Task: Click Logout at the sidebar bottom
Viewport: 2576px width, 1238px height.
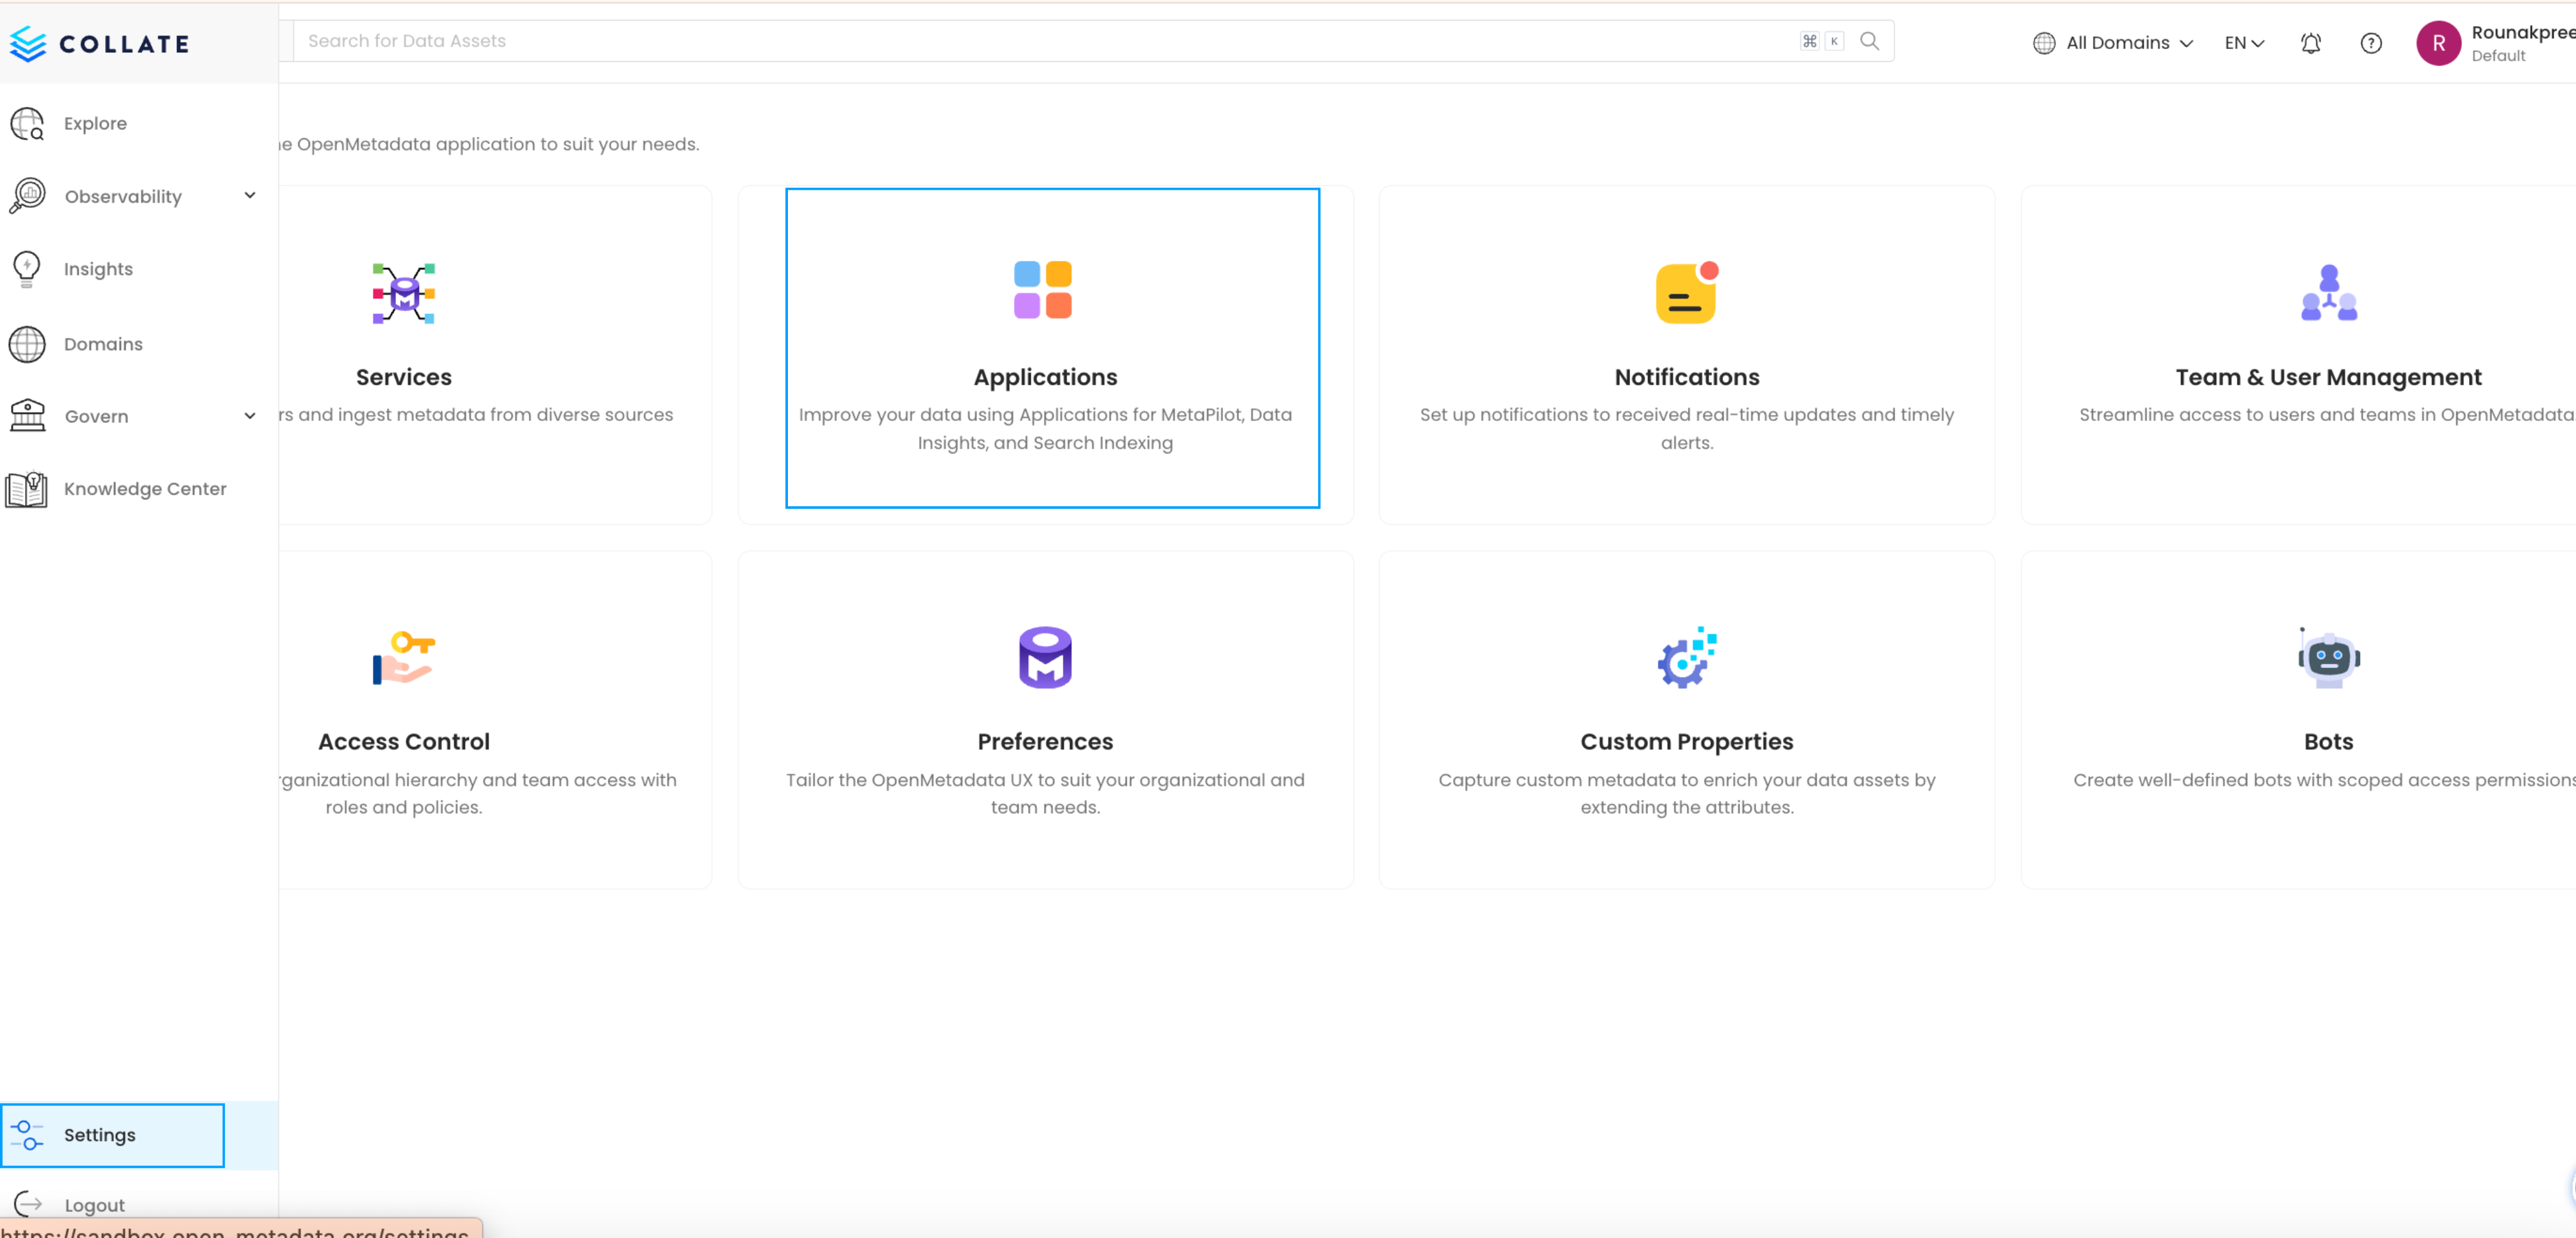Action: tap(94, 1204)
